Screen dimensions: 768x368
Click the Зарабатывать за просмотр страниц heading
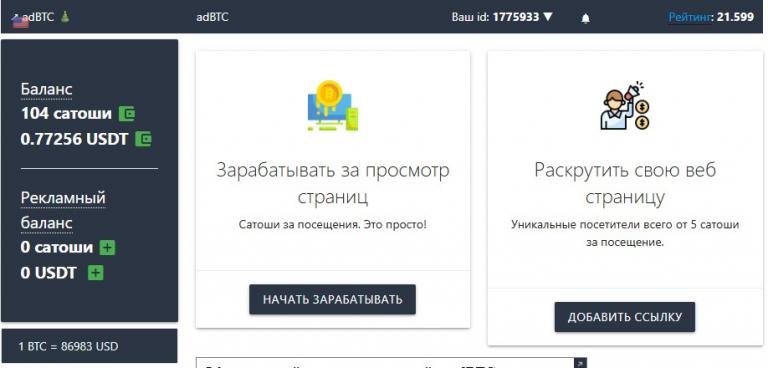point(333,183)
